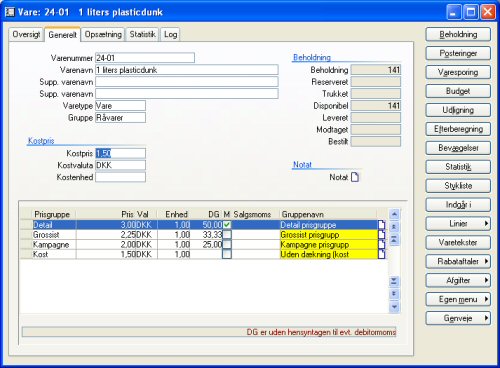
Task: Open note icon in Kampagne prisgrupp row
Action: [382, 244]
